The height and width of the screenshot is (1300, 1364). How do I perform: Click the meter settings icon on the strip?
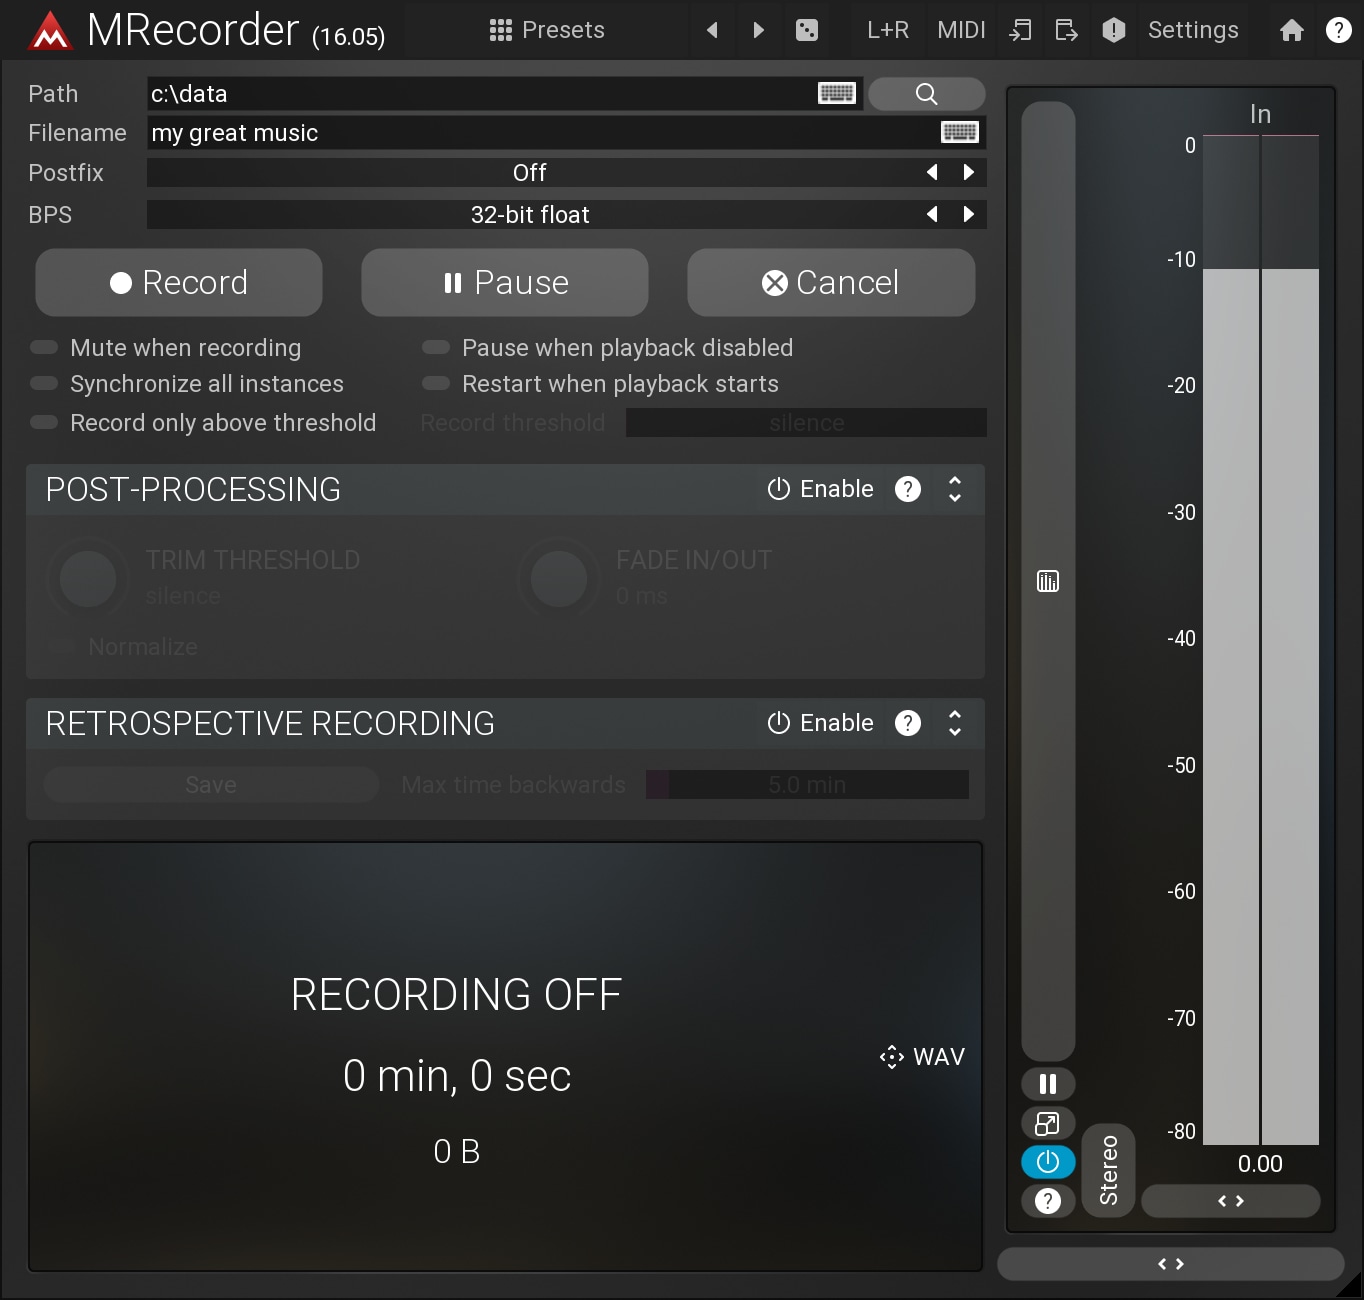click(x=1048, y=581)
